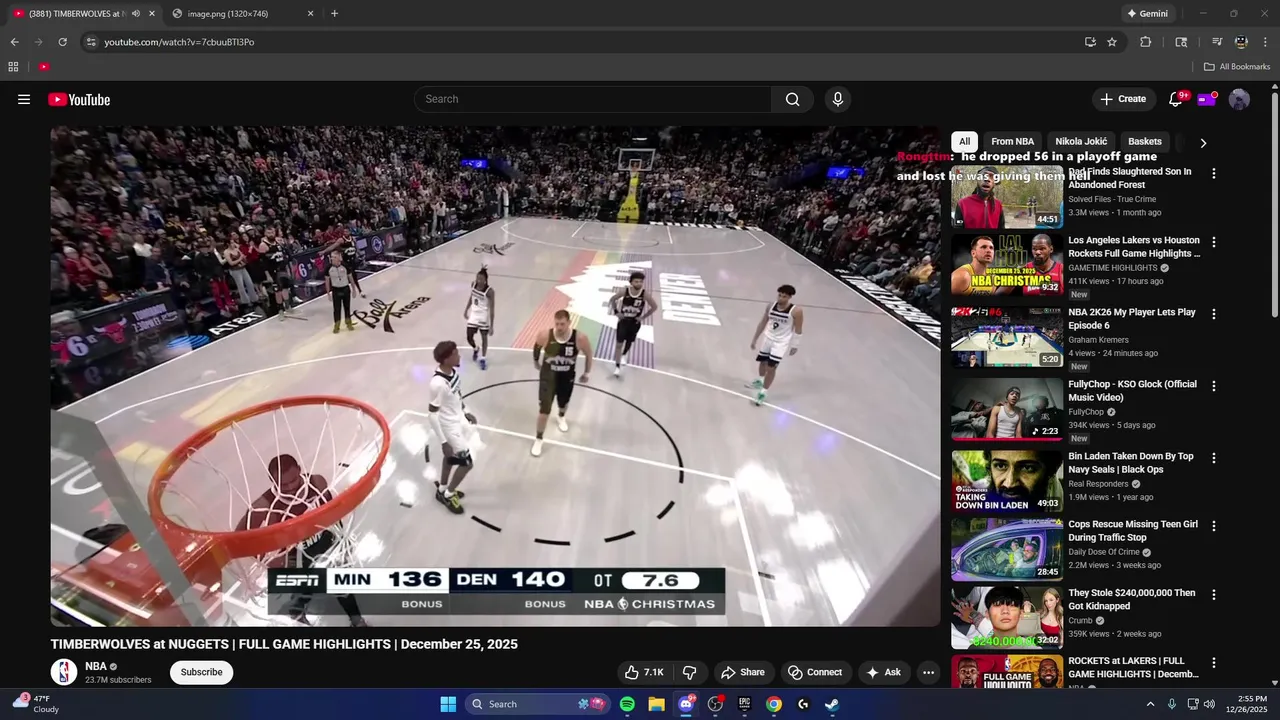This screenshot has width=1280, height=720.
Task: Open Windows taskbar search box
Action: (537, 704)
